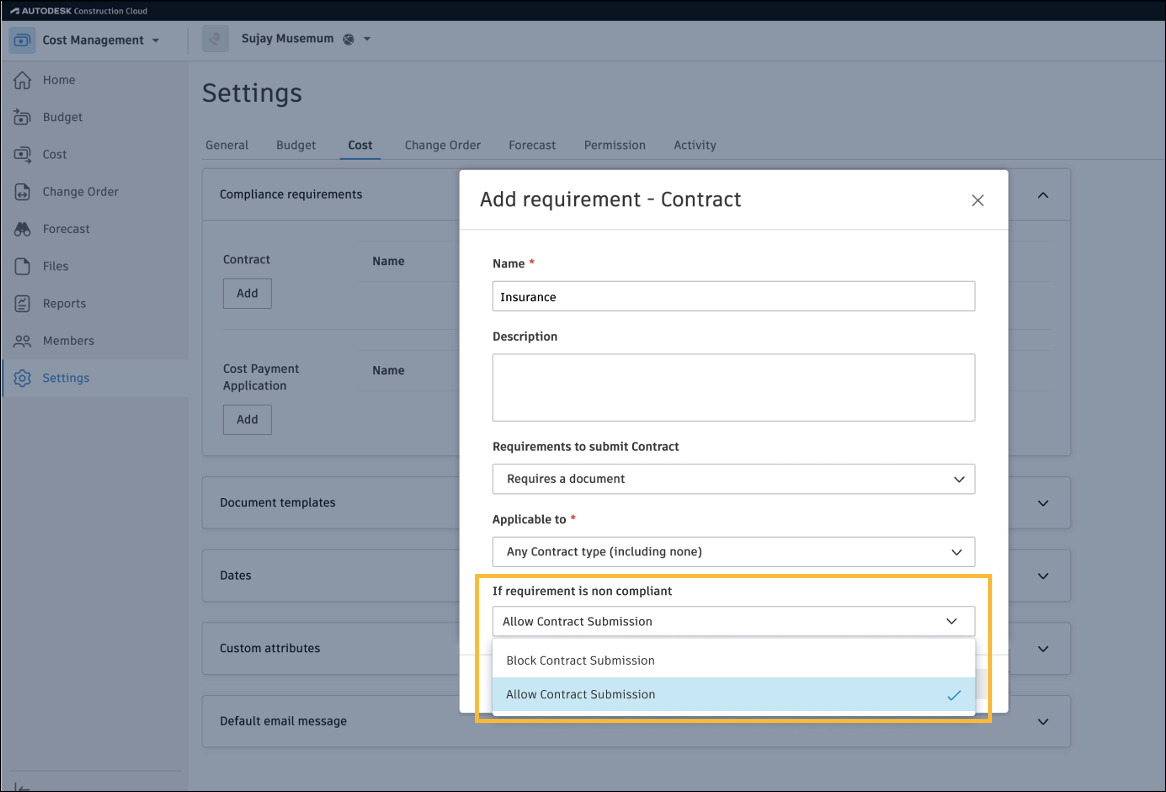Open Budget from the sidebar icon
This screenshot has width=1166, height=792.
coord(22,117)
